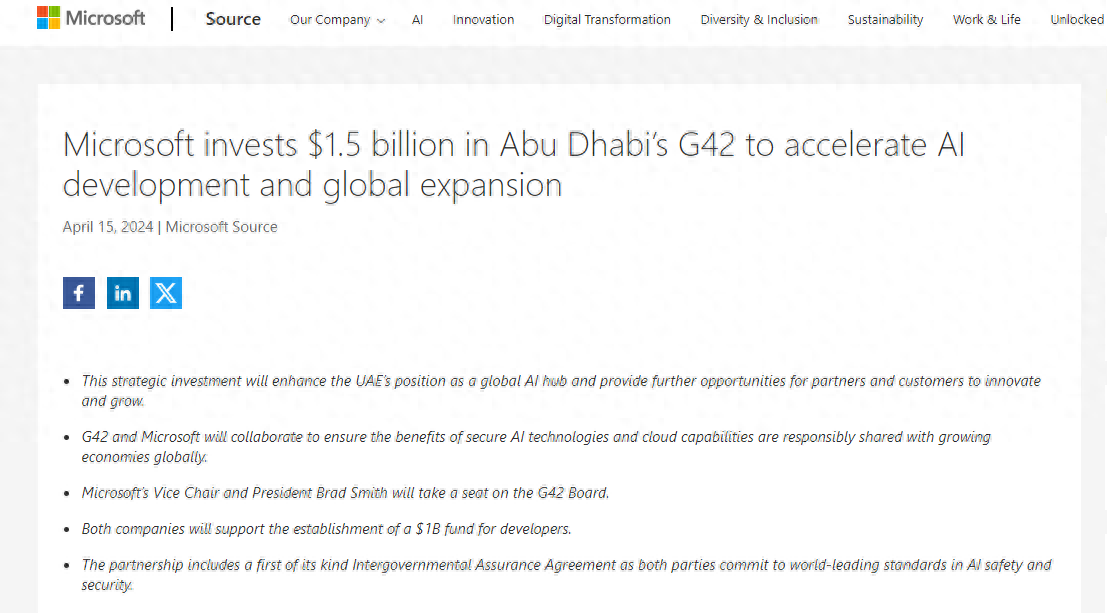Click the bullet about the $1B developer fund
Screen dimensions: 1107x613
point(326,529)
